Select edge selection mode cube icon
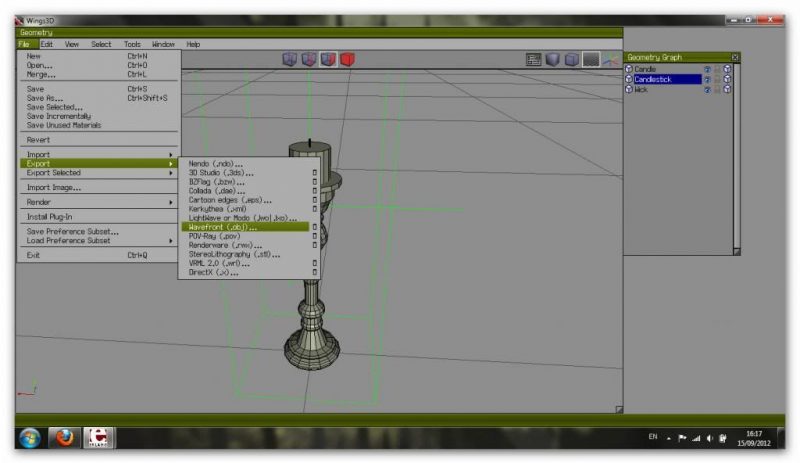Image resolution: width=800 pixels, height=463 pixels. (x=308, y=60)
